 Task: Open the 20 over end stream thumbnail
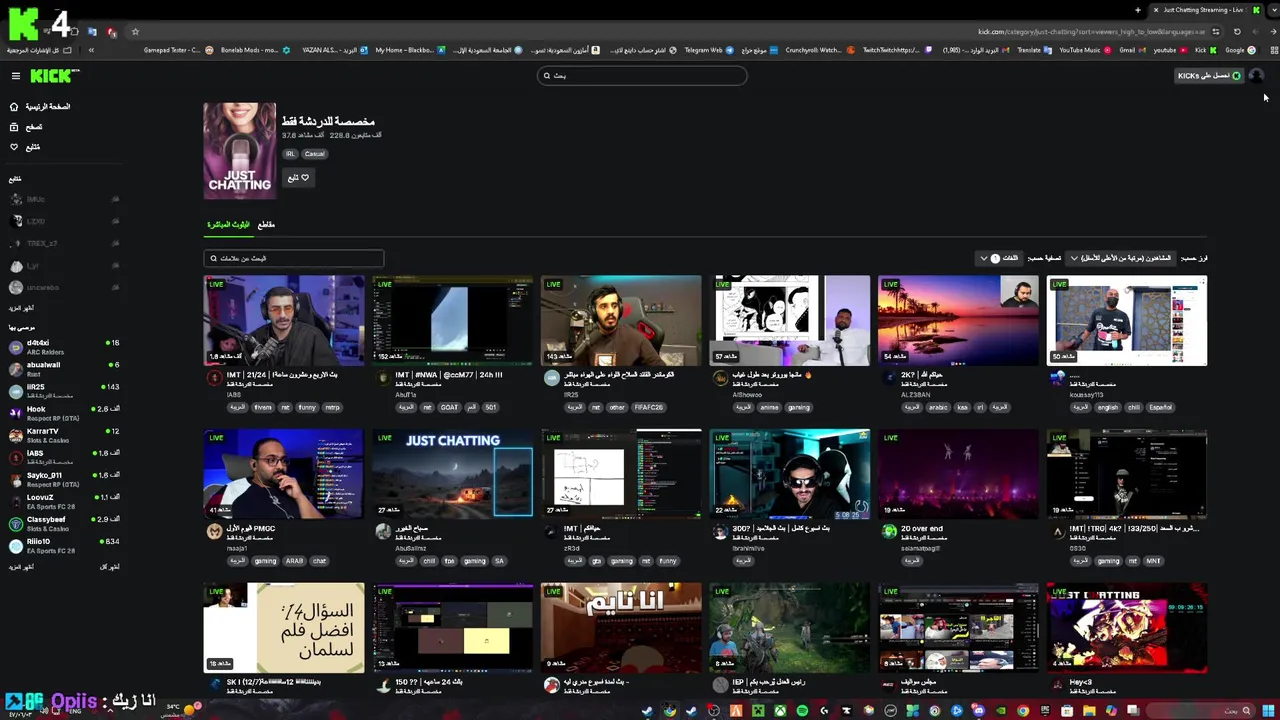coord(958,474)
